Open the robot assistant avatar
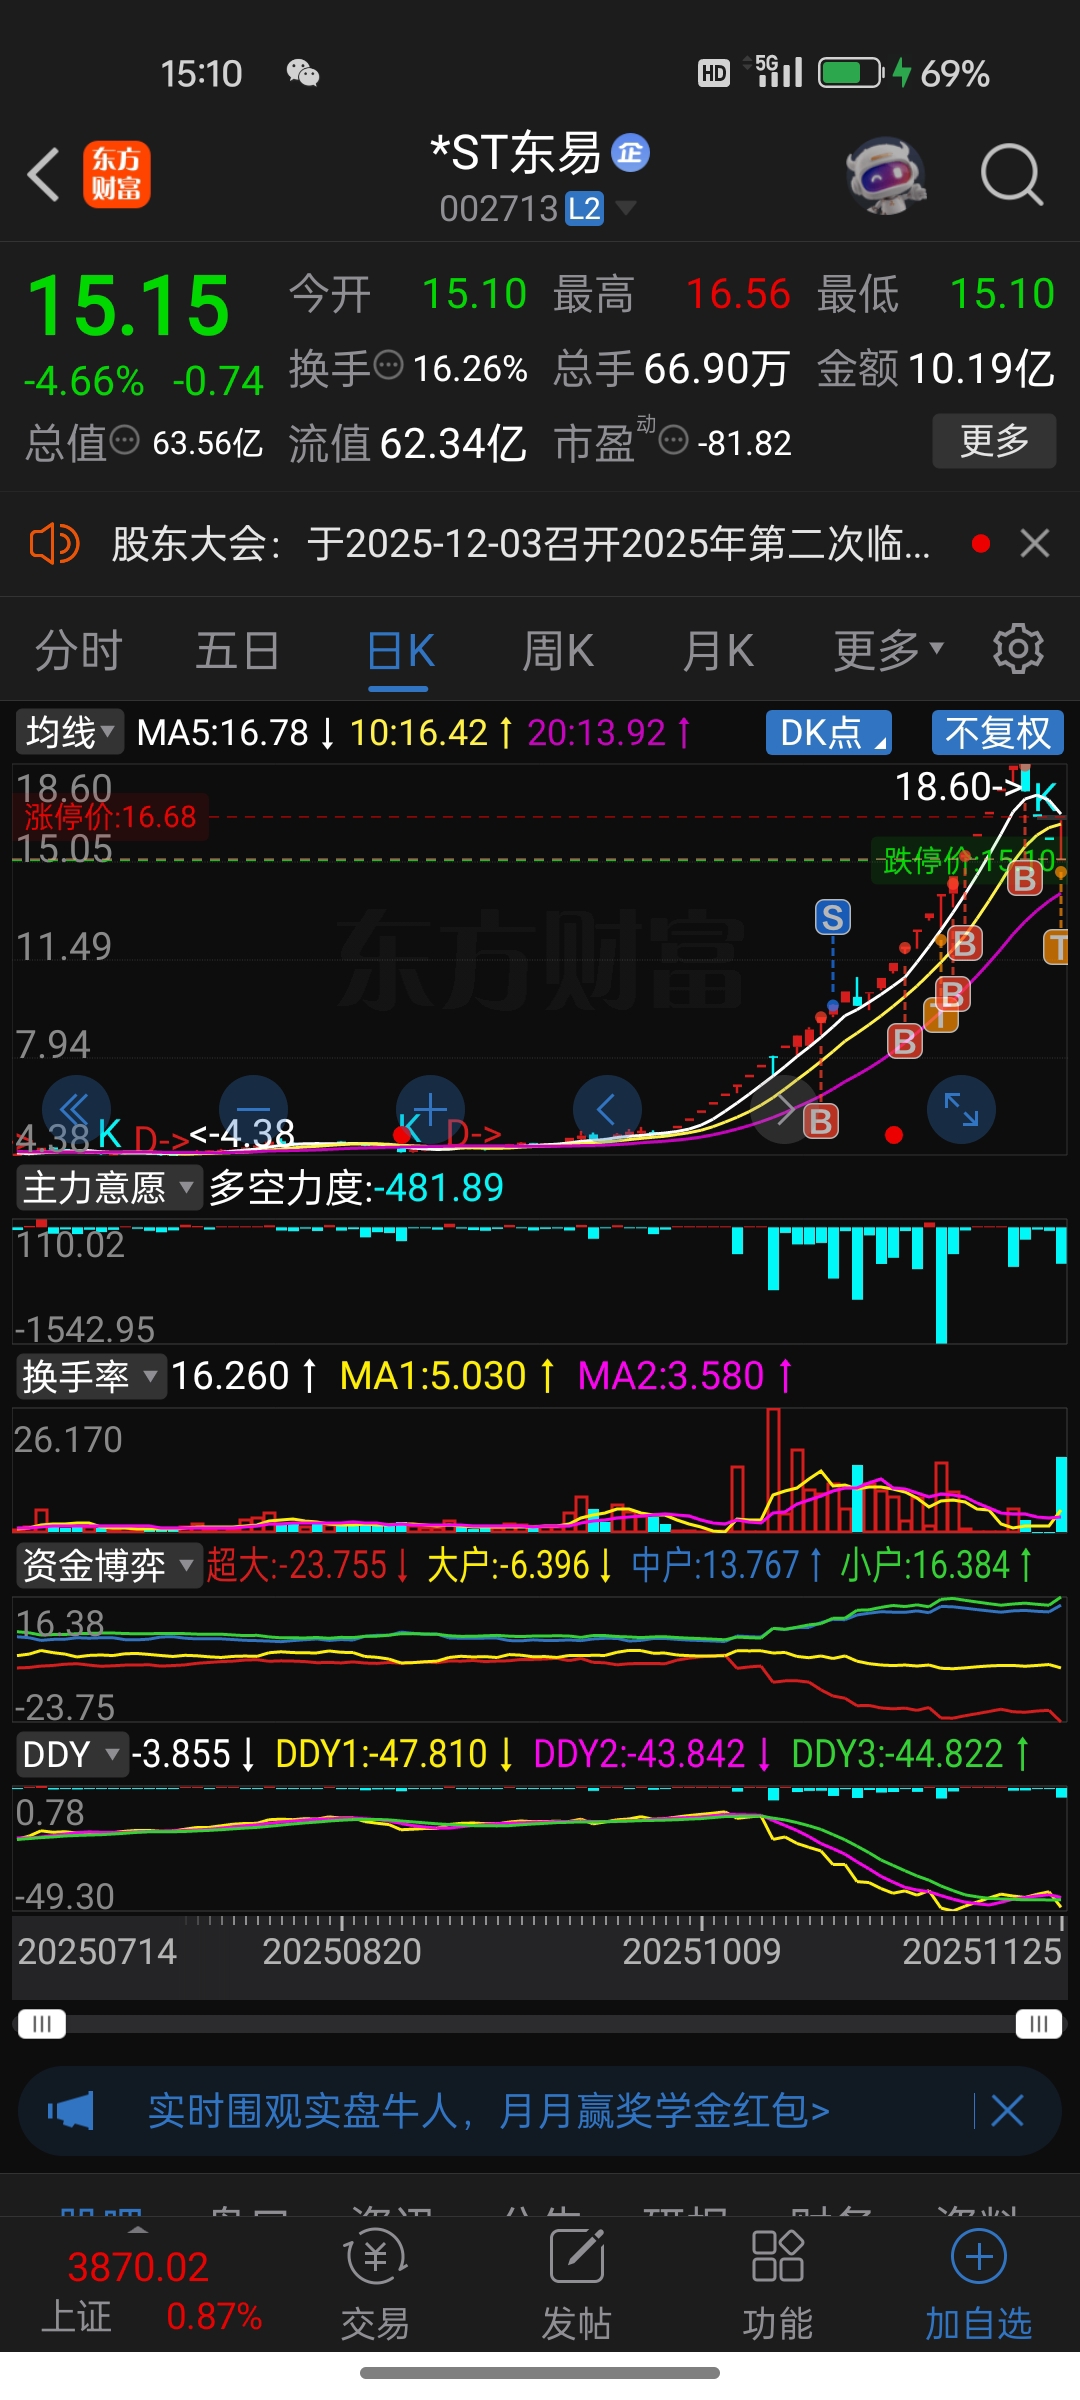 pos(886,175)
